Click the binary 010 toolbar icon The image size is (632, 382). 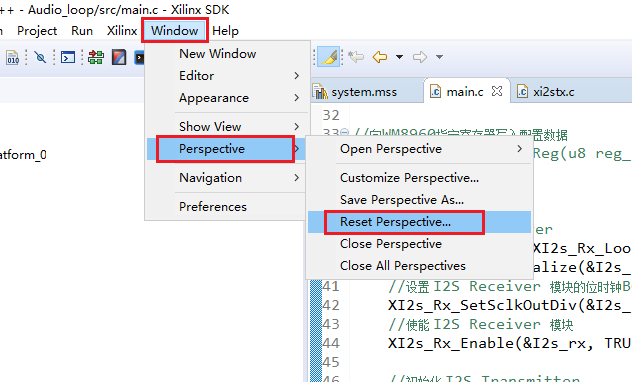[12, 58]
